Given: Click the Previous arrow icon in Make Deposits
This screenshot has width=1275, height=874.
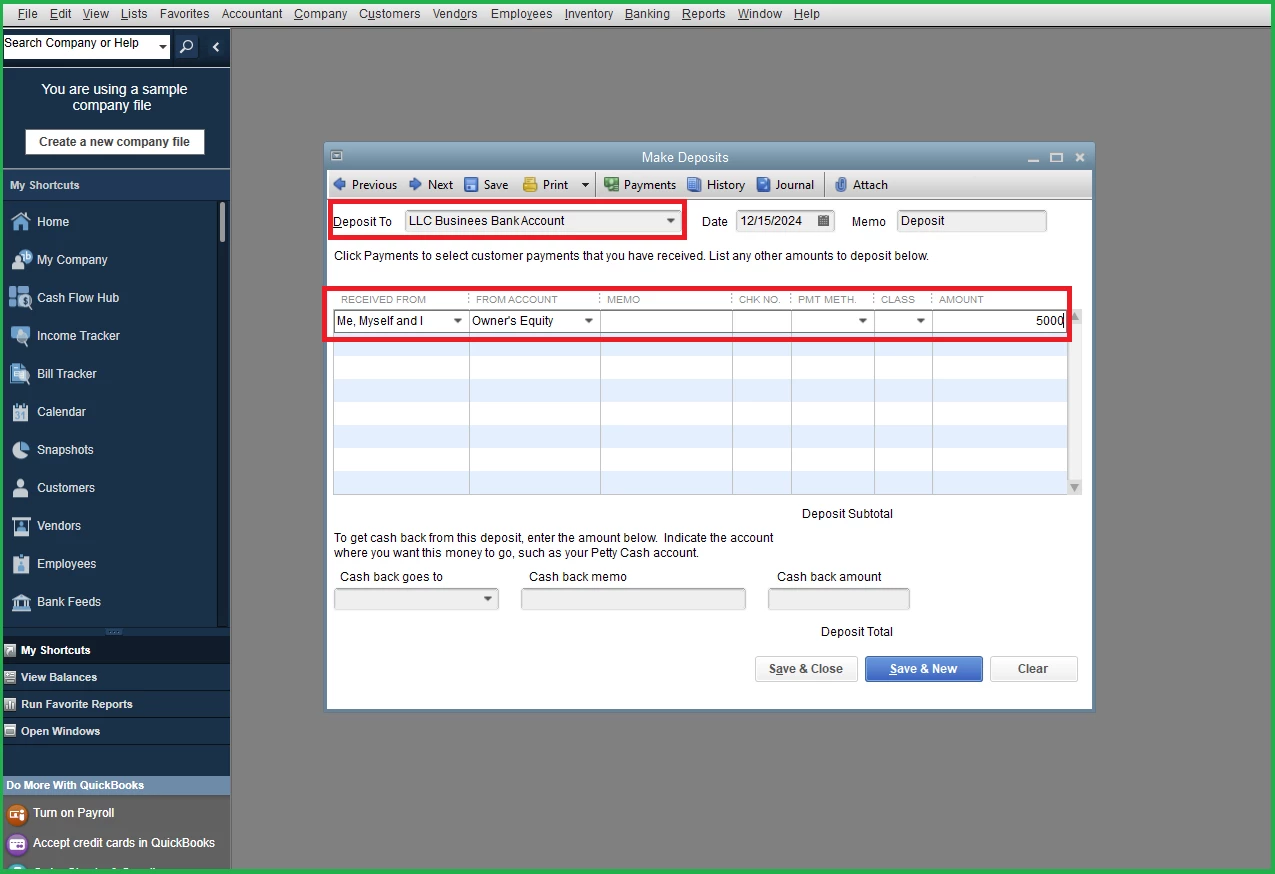Looking at the screenshot, I should 339,185.
